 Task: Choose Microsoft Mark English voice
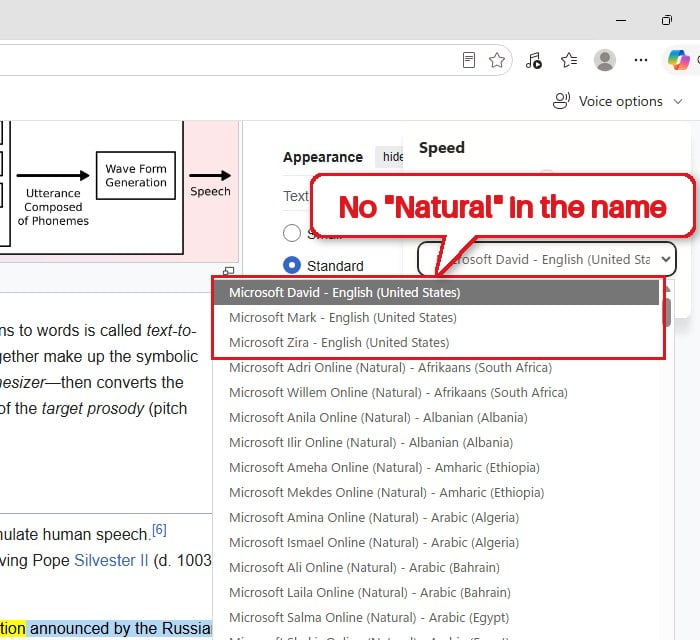436,318
